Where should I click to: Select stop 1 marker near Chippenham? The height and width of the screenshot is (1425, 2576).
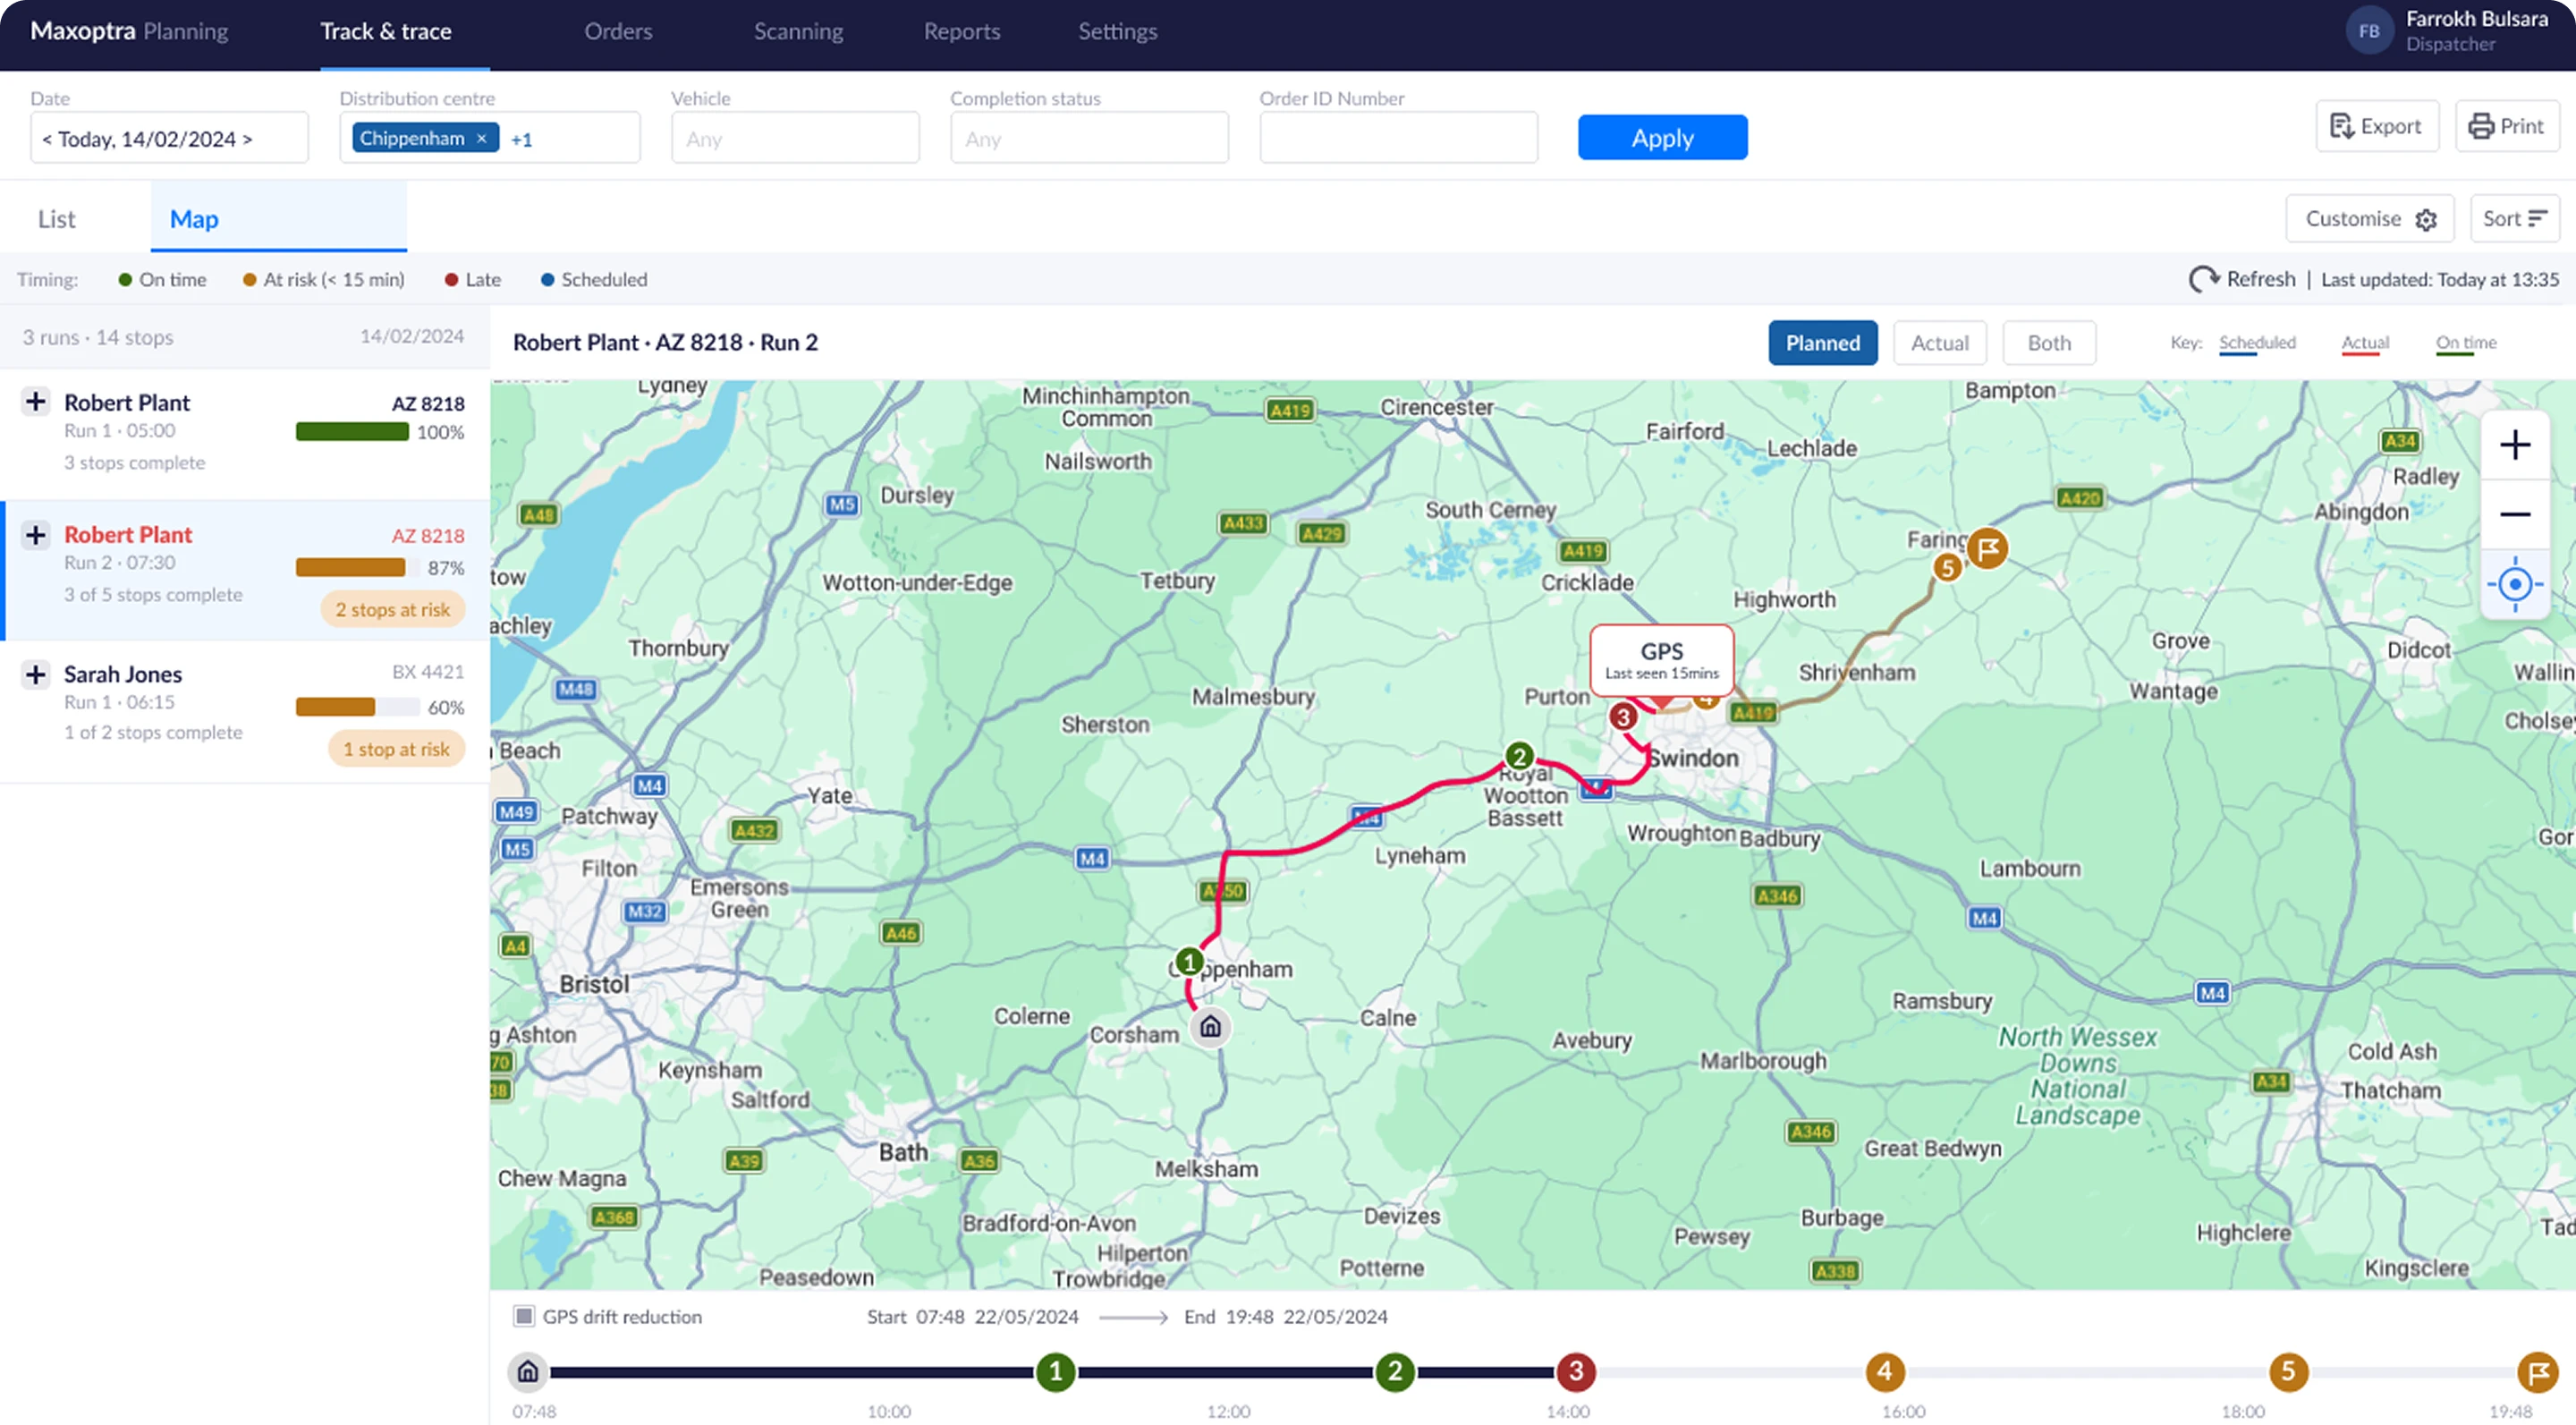1189,962
